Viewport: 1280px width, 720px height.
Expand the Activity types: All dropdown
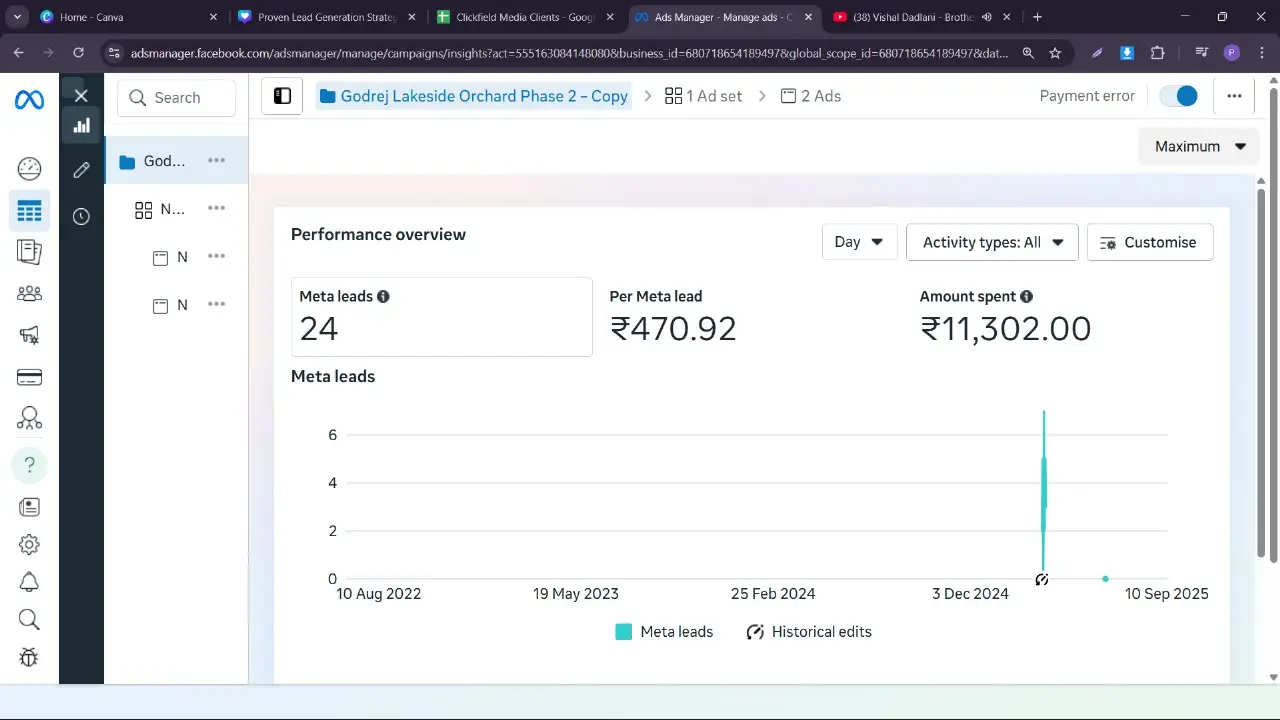(x=991, y=242)
